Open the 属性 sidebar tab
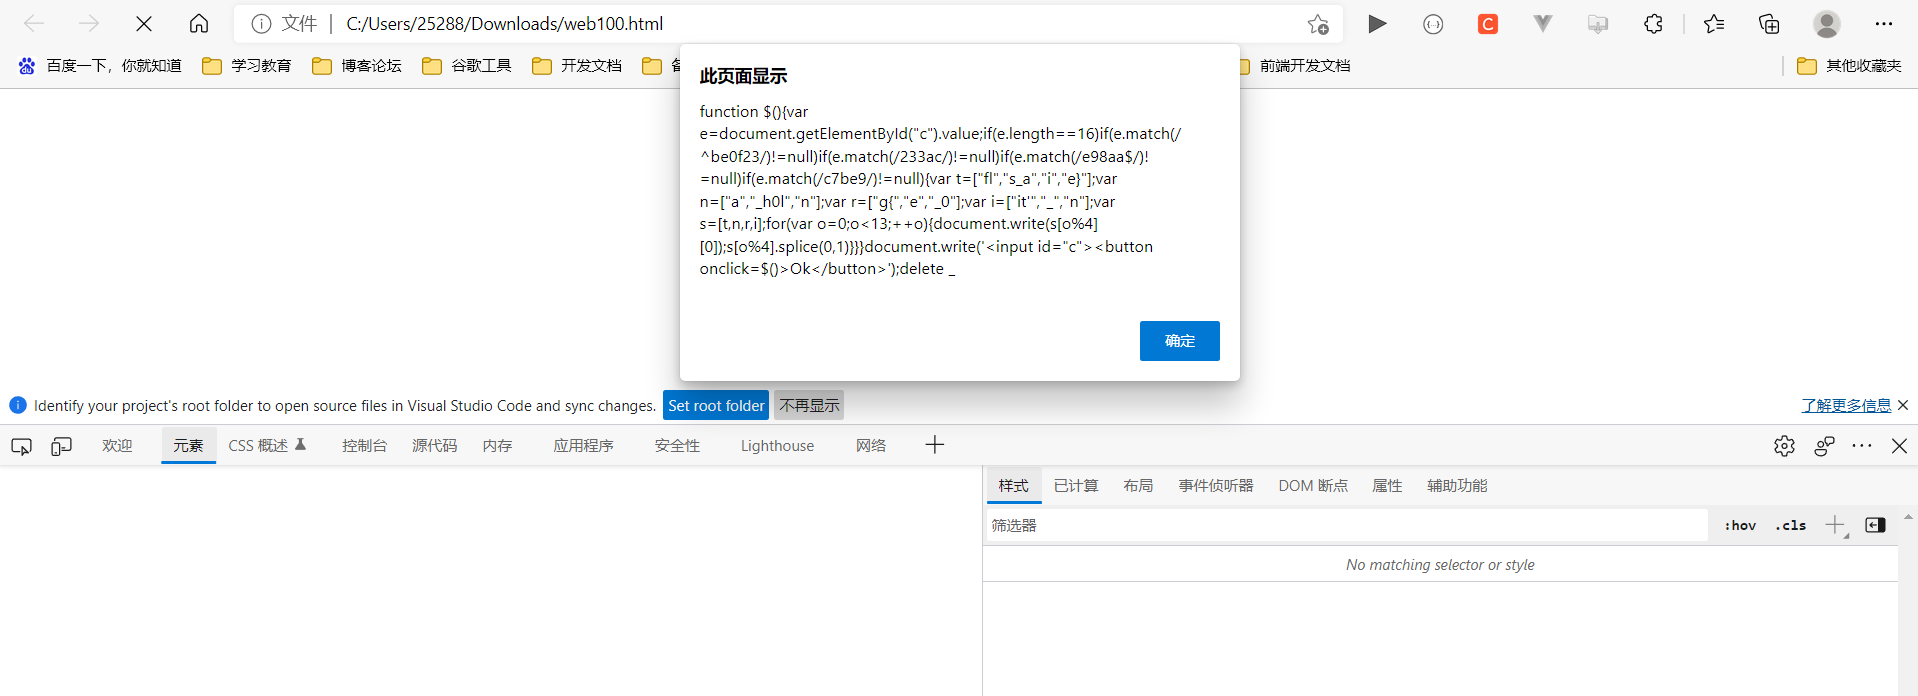The height and width of the screenshot is (696, 1918). coord(1387,486)
